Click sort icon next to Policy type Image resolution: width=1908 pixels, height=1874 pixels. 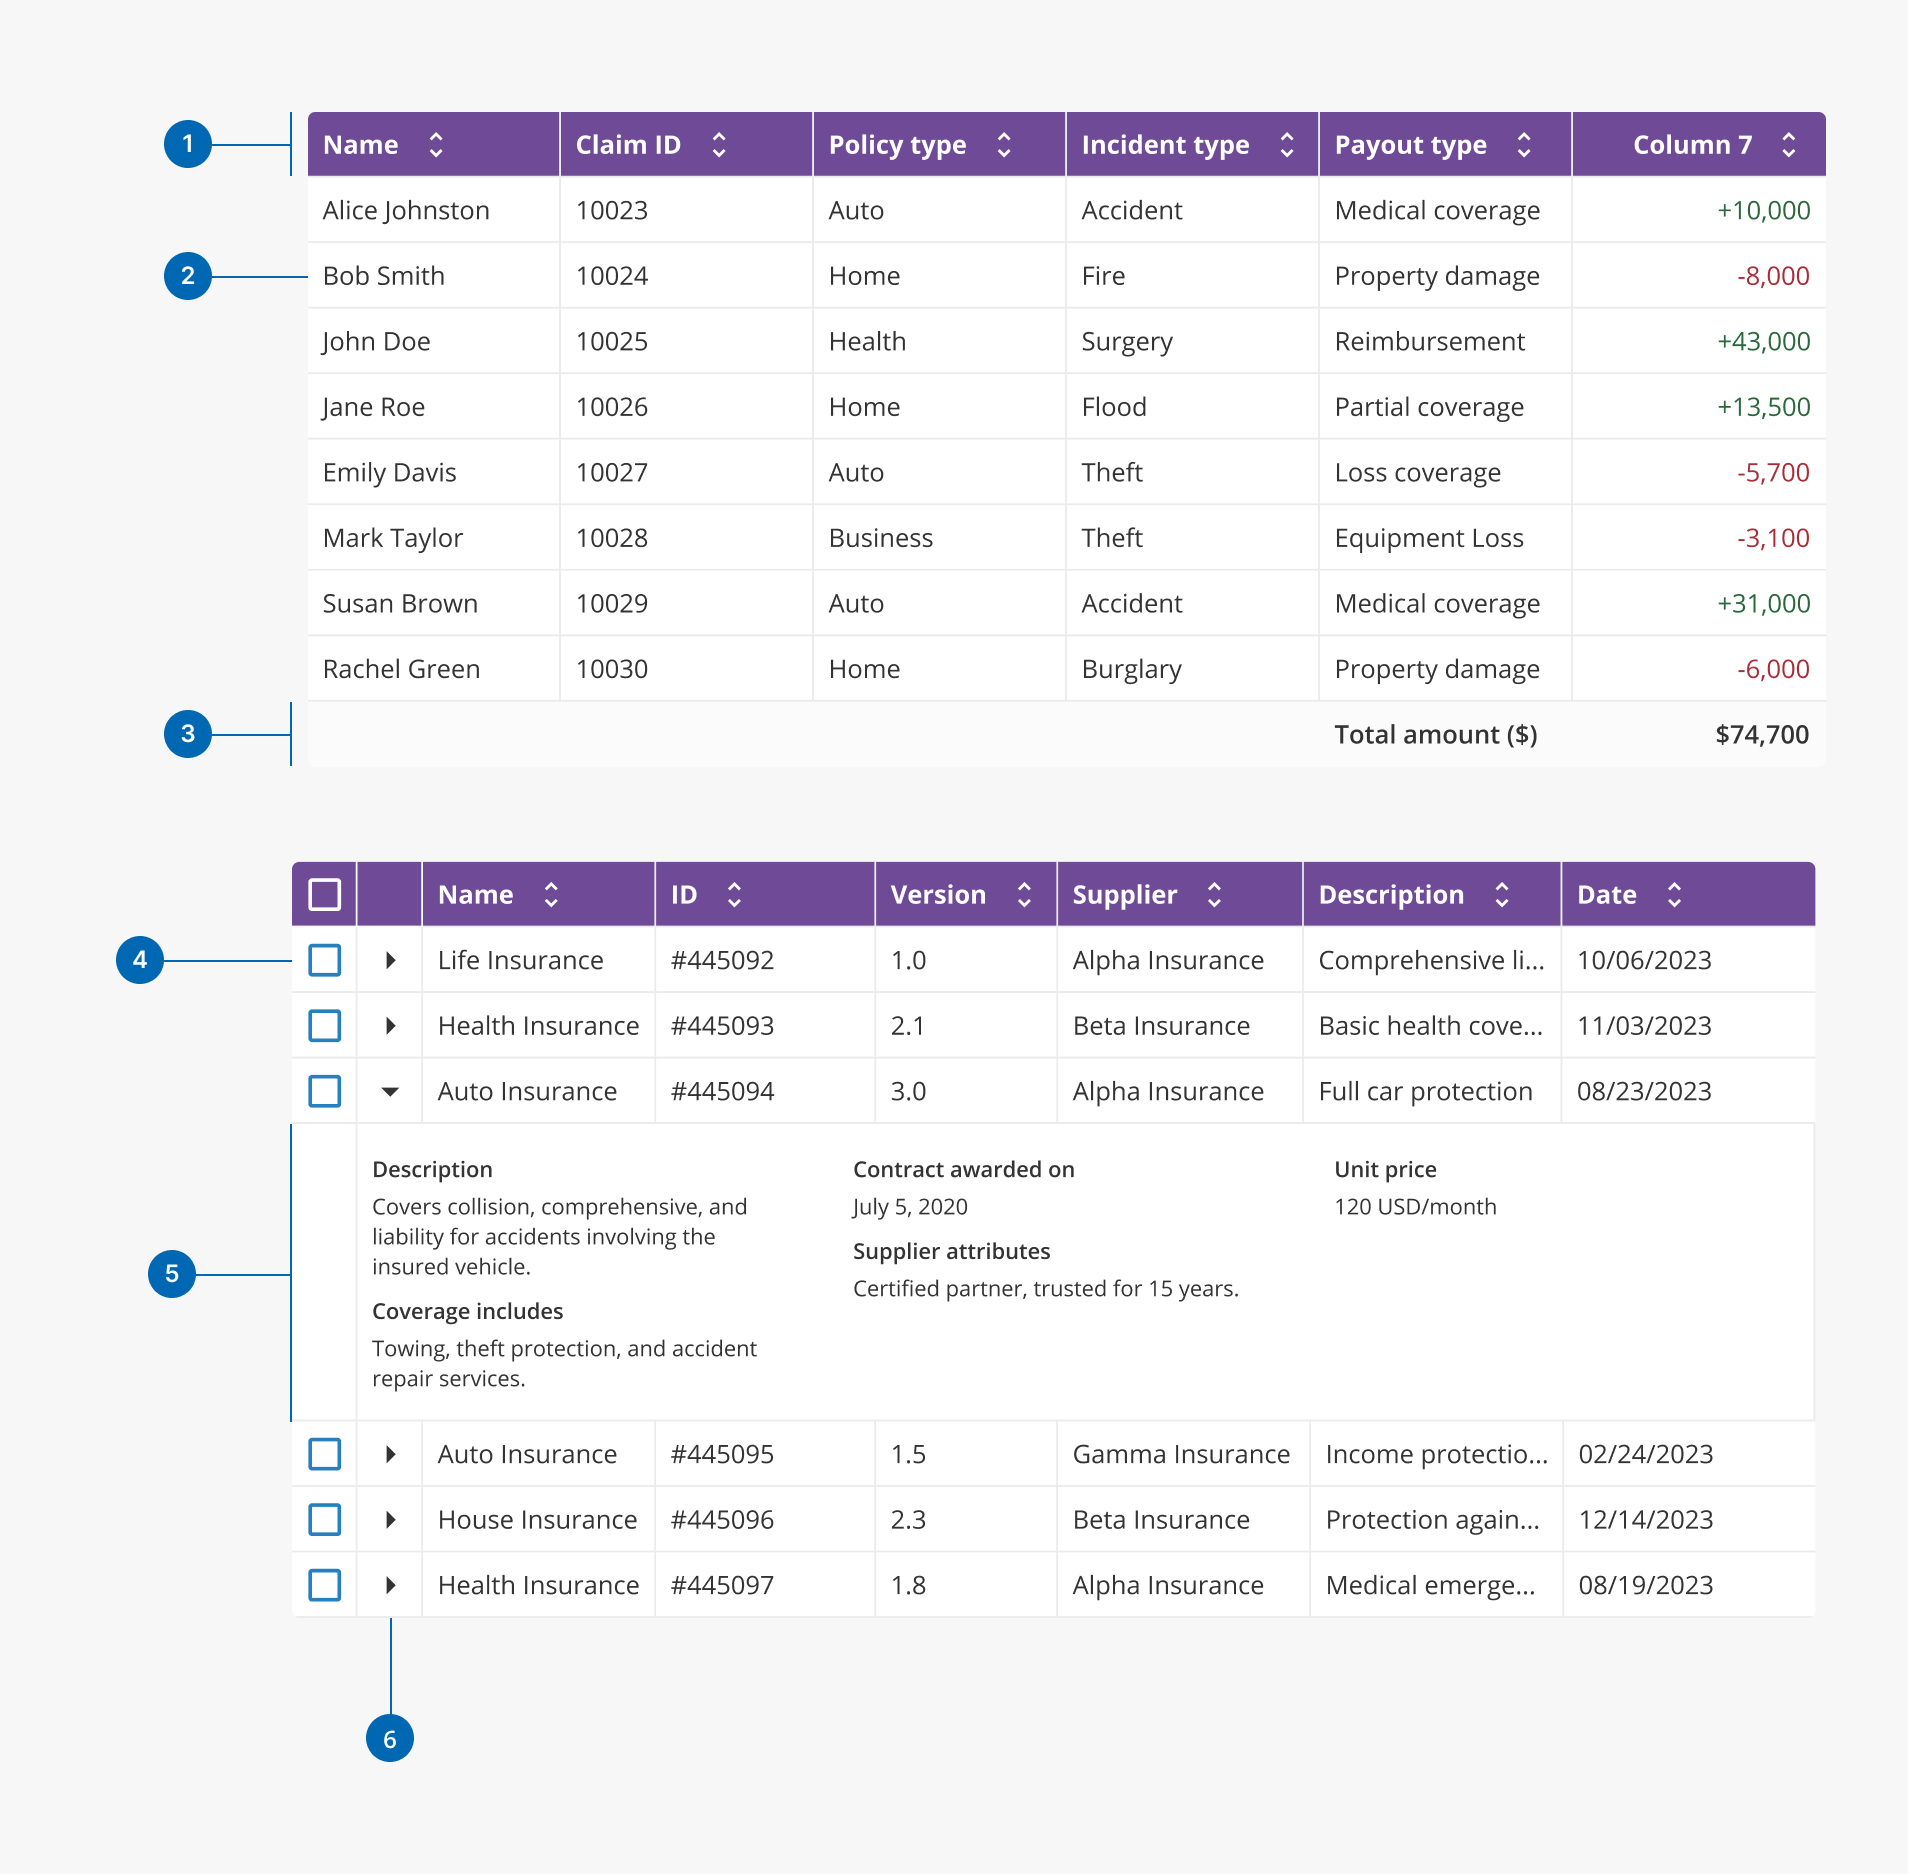pos(1004,145)
